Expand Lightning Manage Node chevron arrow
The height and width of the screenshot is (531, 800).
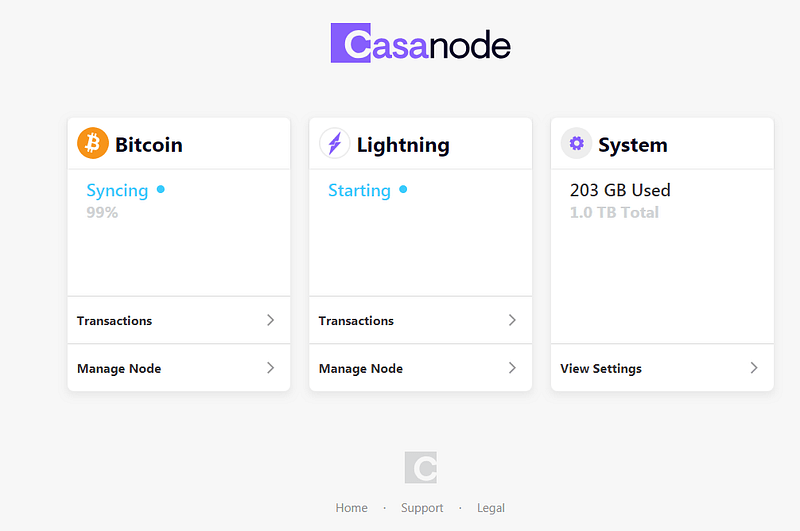[x=512, y=368]
